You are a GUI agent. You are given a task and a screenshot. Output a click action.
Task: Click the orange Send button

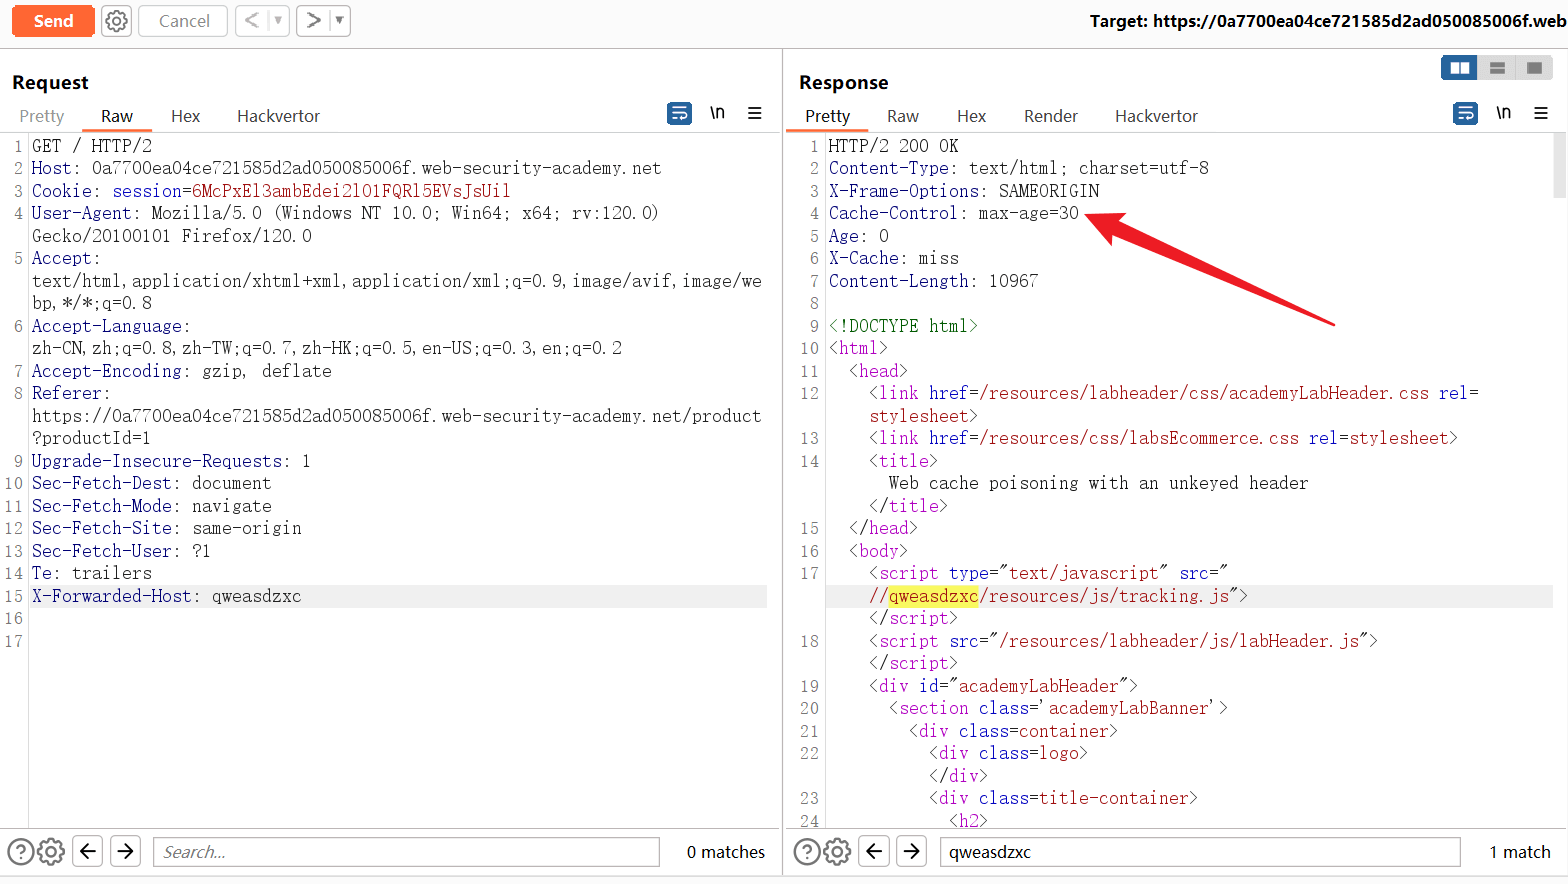[53, 21]
